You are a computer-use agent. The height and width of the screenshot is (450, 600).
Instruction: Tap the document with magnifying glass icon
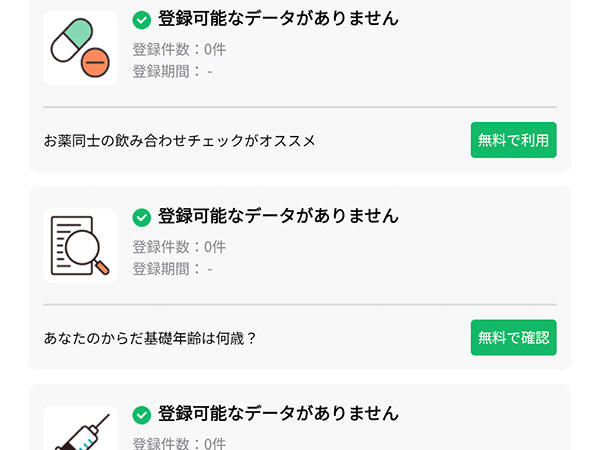(80, 246)
